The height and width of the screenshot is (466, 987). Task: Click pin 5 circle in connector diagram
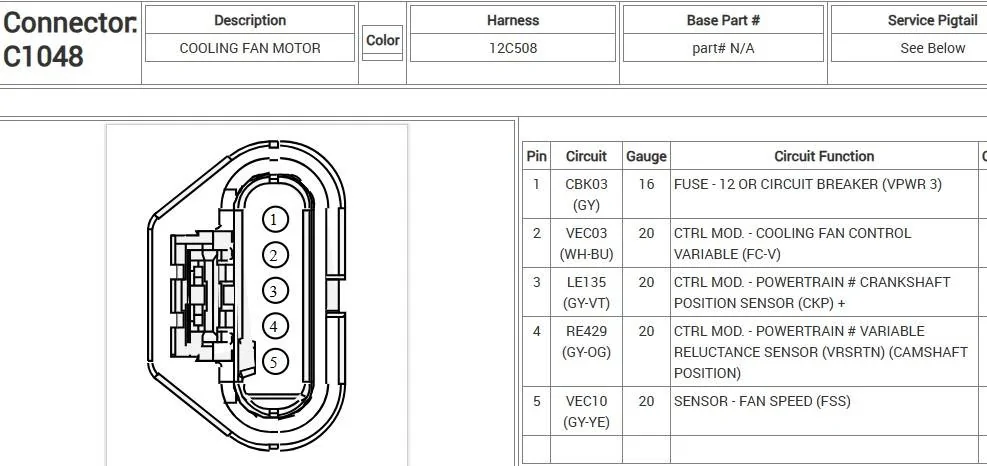[274, 362]
